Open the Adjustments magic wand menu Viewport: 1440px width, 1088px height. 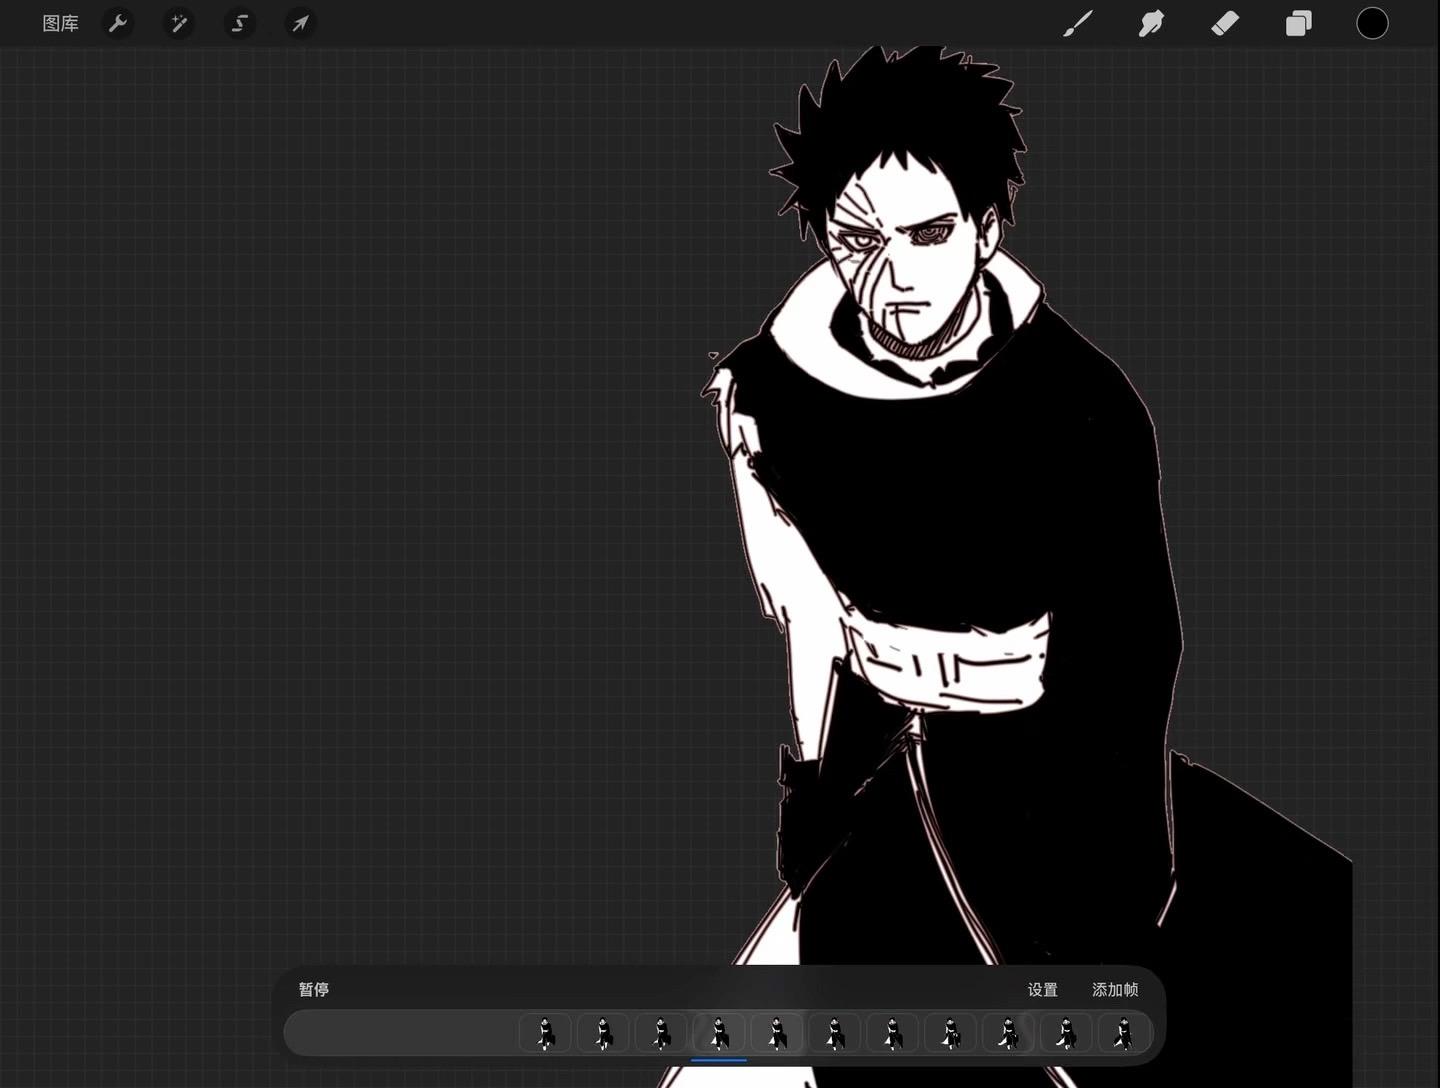tap(179, 23)
